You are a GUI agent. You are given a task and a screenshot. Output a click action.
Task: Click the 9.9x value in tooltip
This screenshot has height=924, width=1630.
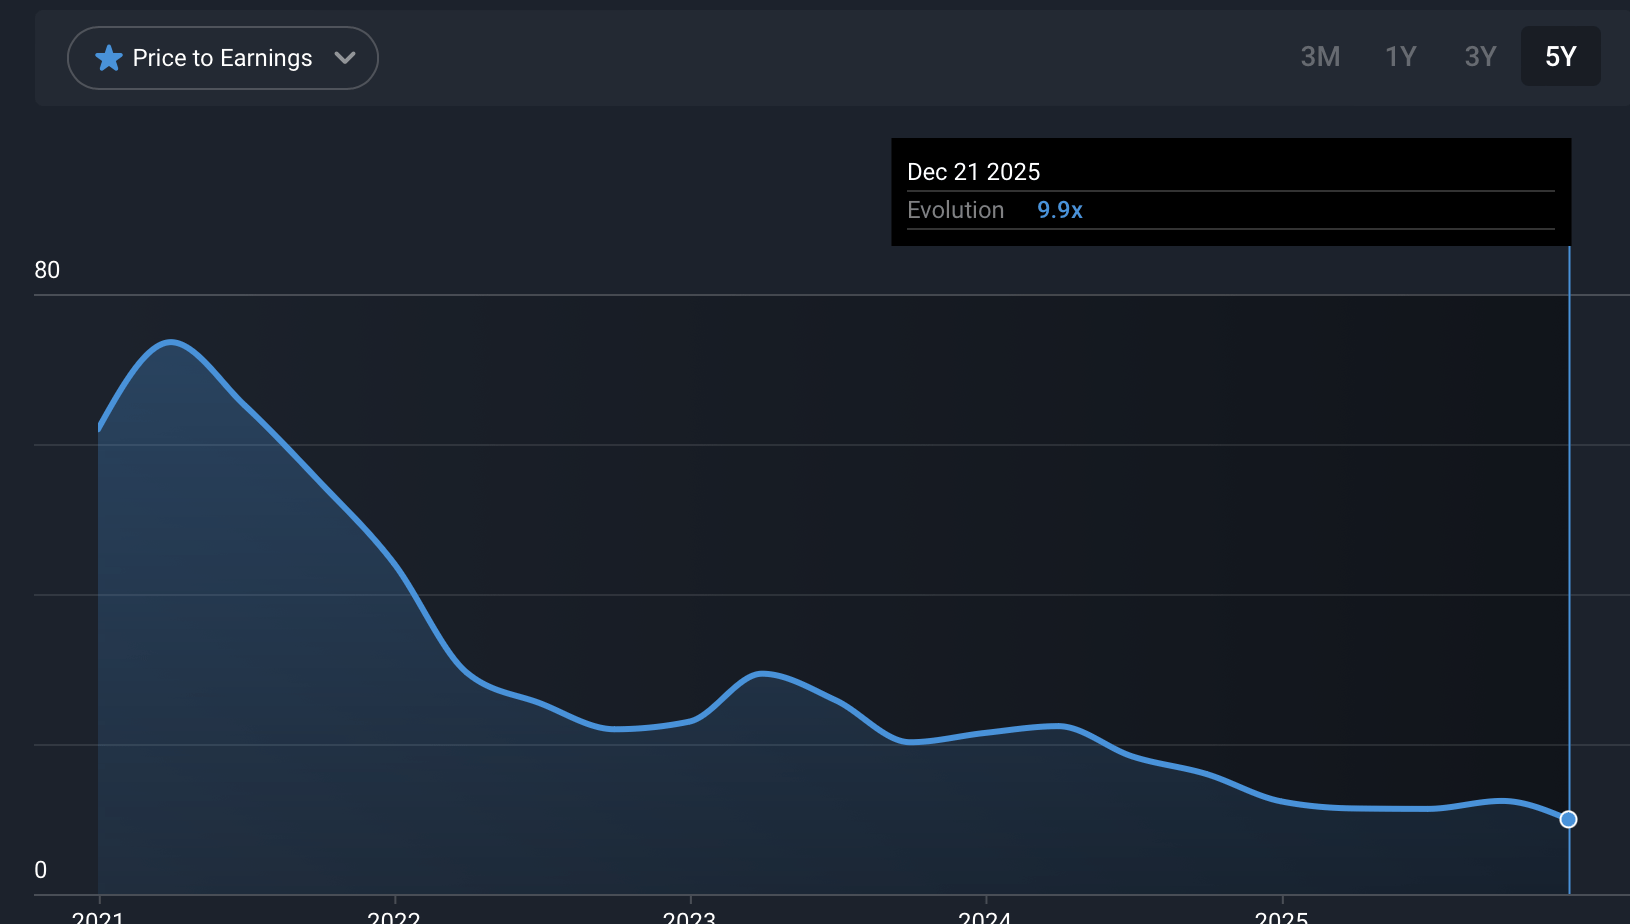coord(1059,210)
